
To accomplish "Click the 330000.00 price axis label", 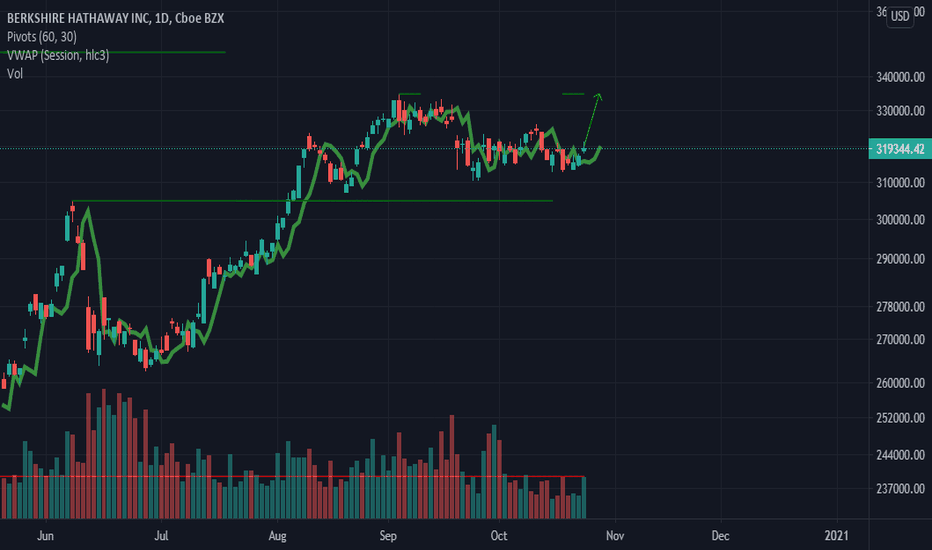I will 900,111.
